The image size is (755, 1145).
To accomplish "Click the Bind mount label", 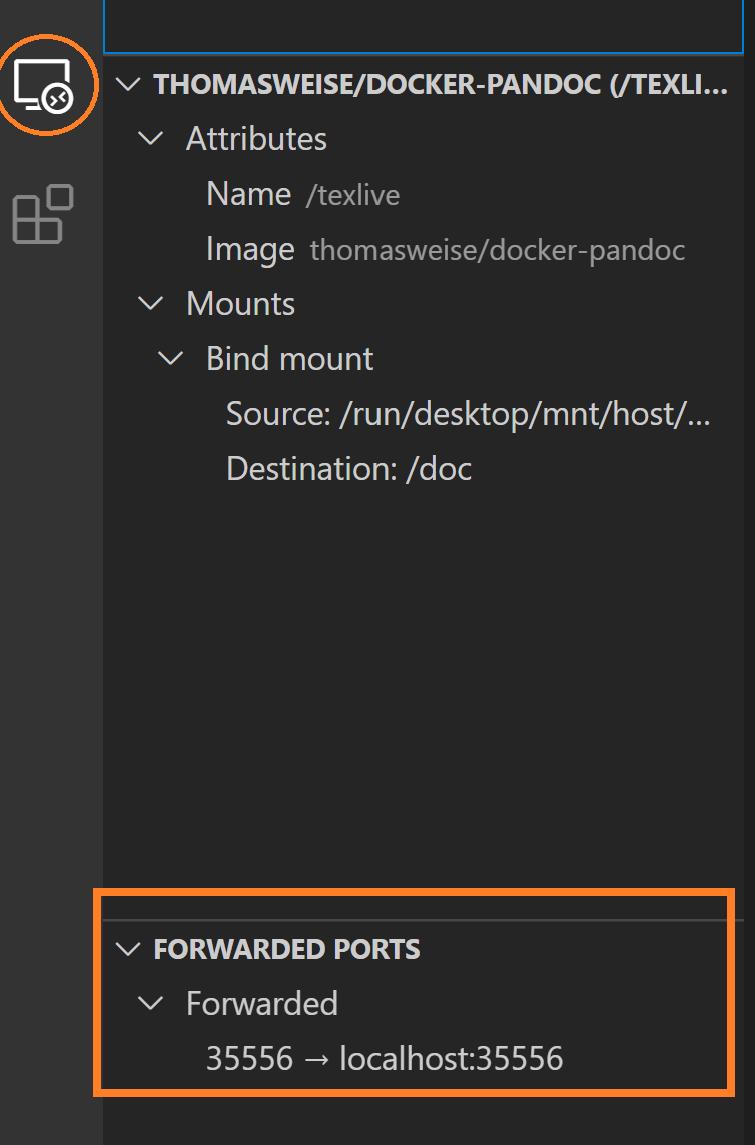I will click(289, 359).
